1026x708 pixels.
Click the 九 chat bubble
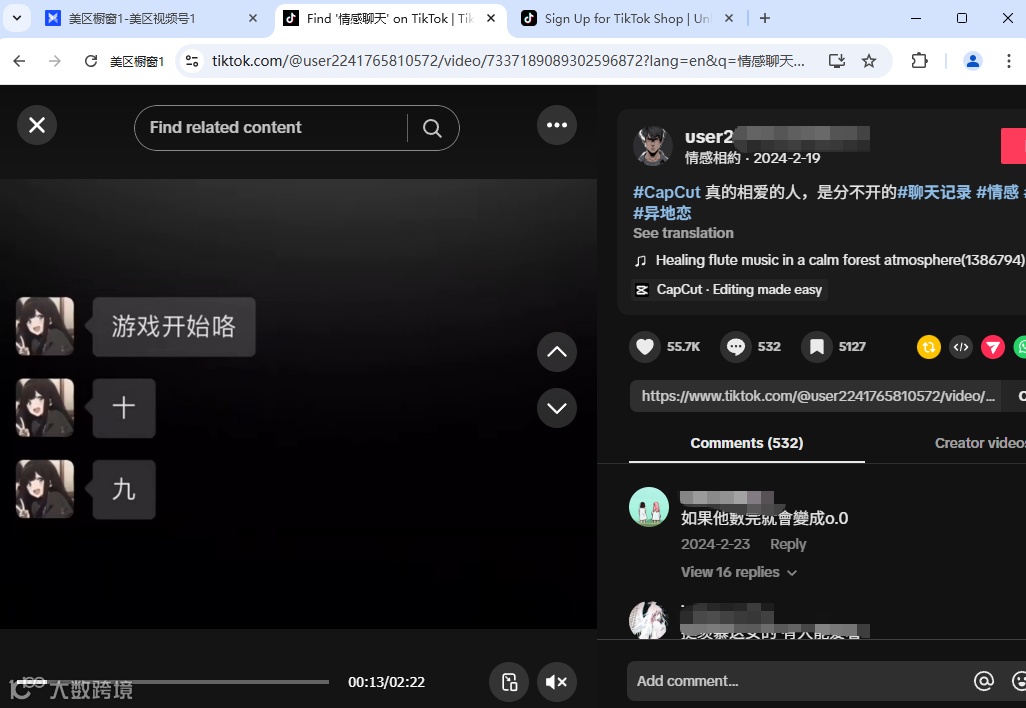(x=124, y=489)
